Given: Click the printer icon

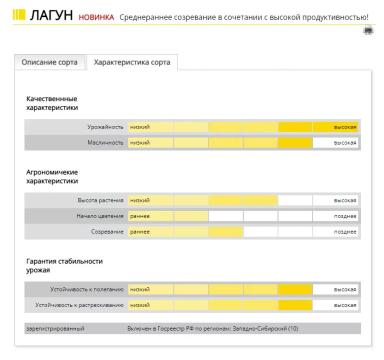Looking at the screenshot, I should click(x=368, y=31).
